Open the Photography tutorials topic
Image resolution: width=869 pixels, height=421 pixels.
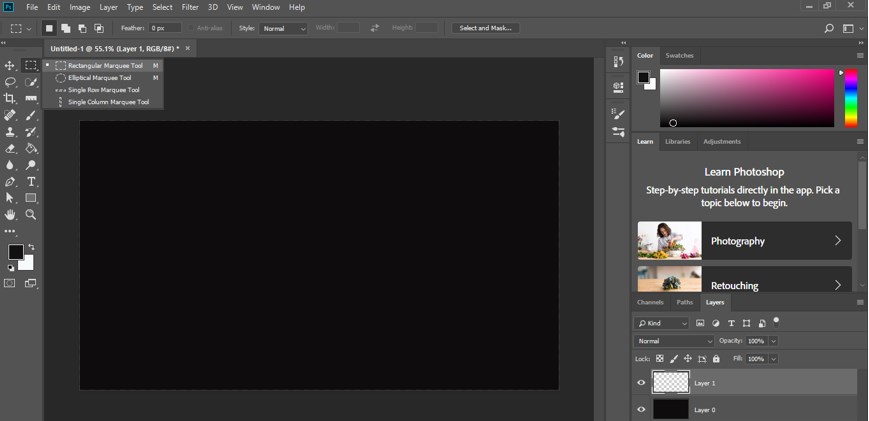click(744, 241)
